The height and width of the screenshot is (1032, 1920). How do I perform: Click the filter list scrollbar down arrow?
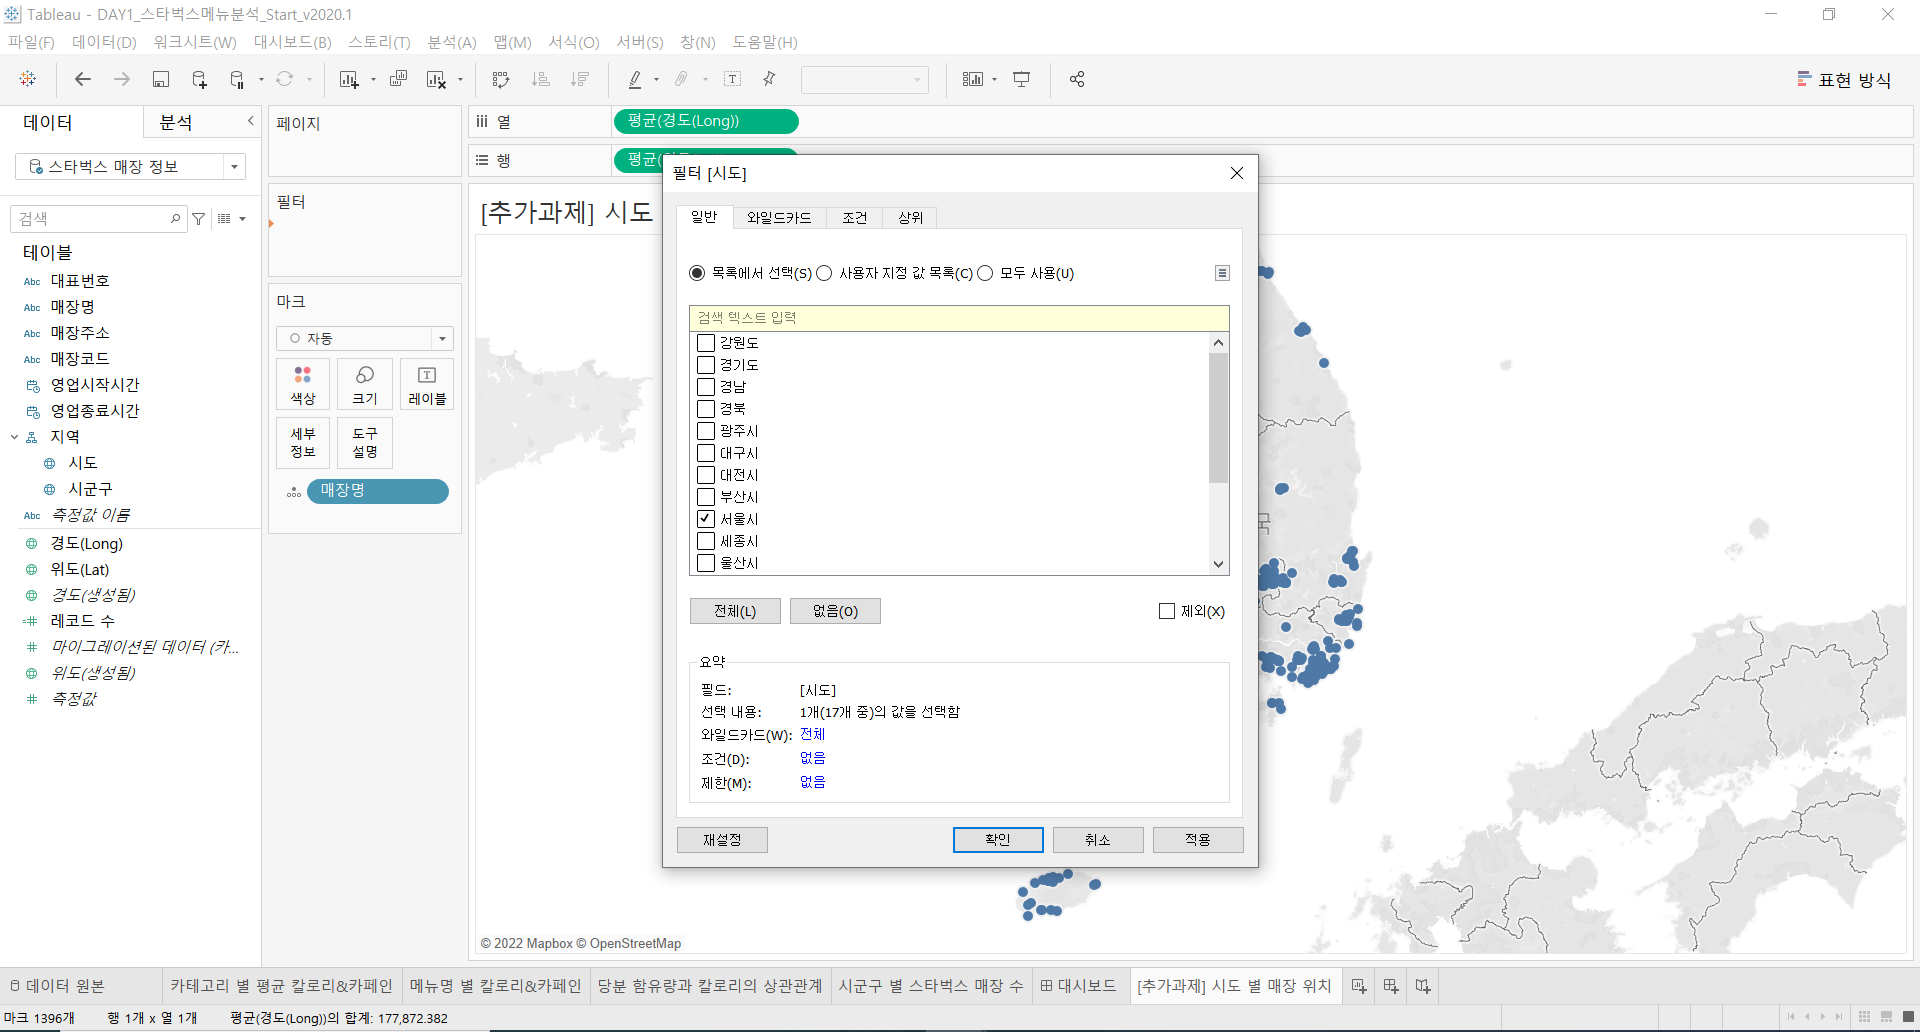(x=1218, y=564)
